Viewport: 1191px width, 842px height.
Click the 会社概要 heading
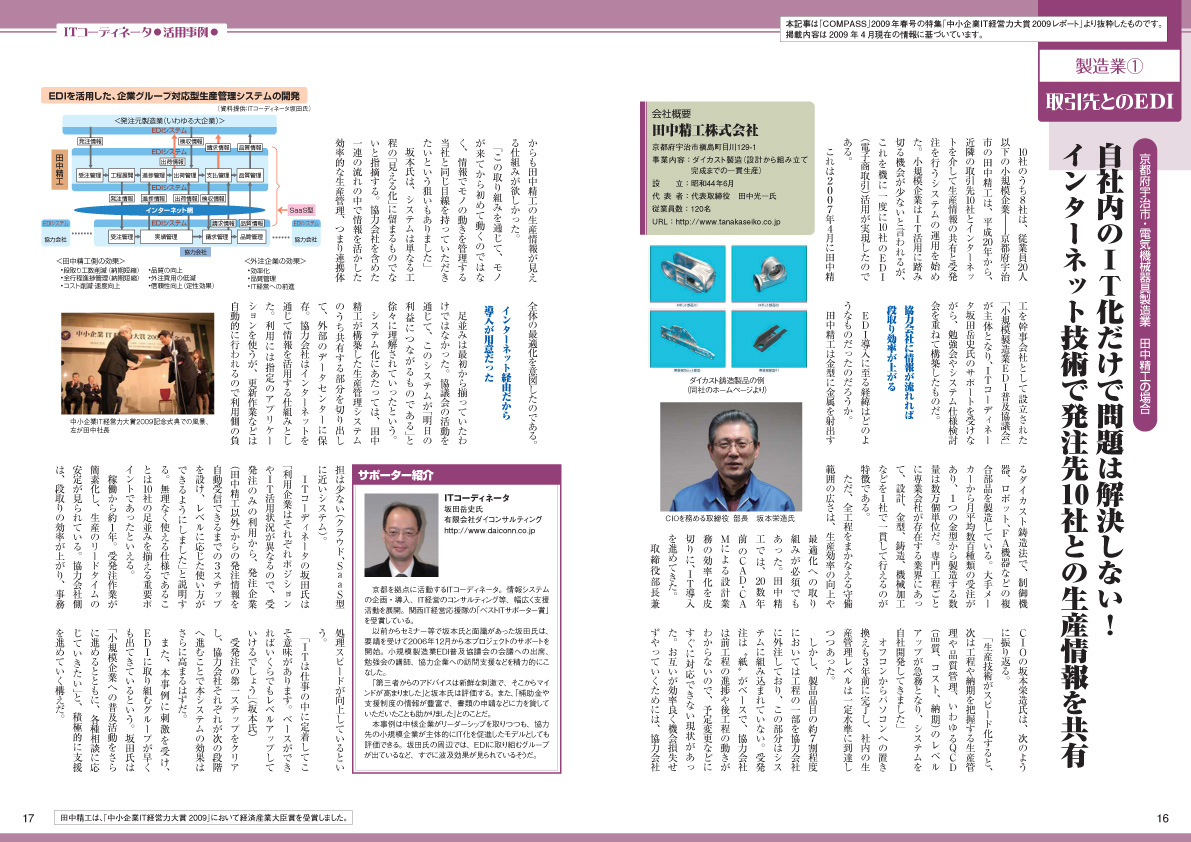(671, 114)
